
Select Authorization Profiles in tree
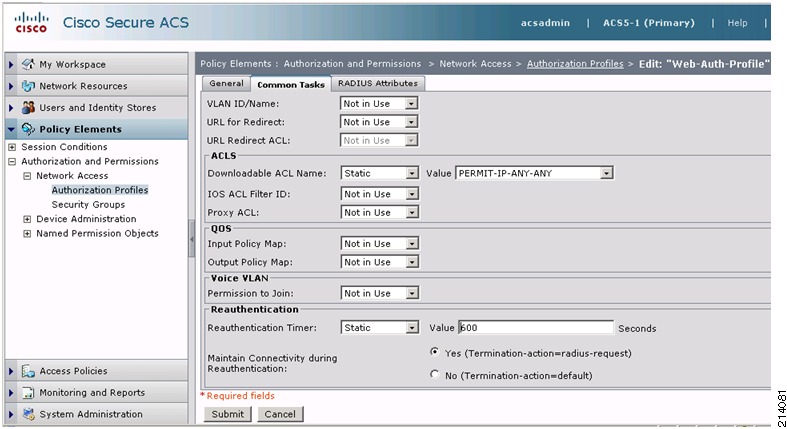[100, 190]
